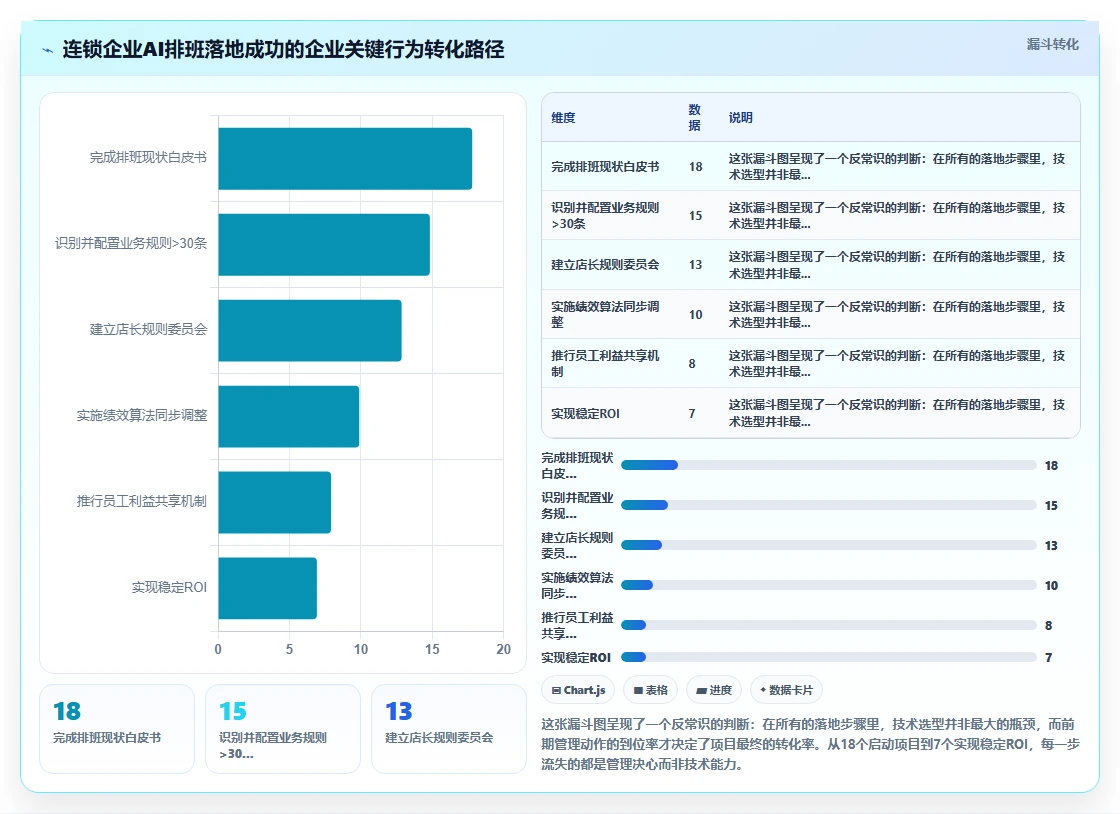Click the value 7 in the table
Image resolution: width=1120 pixels, height=814 pixels.
coord(692,413)
